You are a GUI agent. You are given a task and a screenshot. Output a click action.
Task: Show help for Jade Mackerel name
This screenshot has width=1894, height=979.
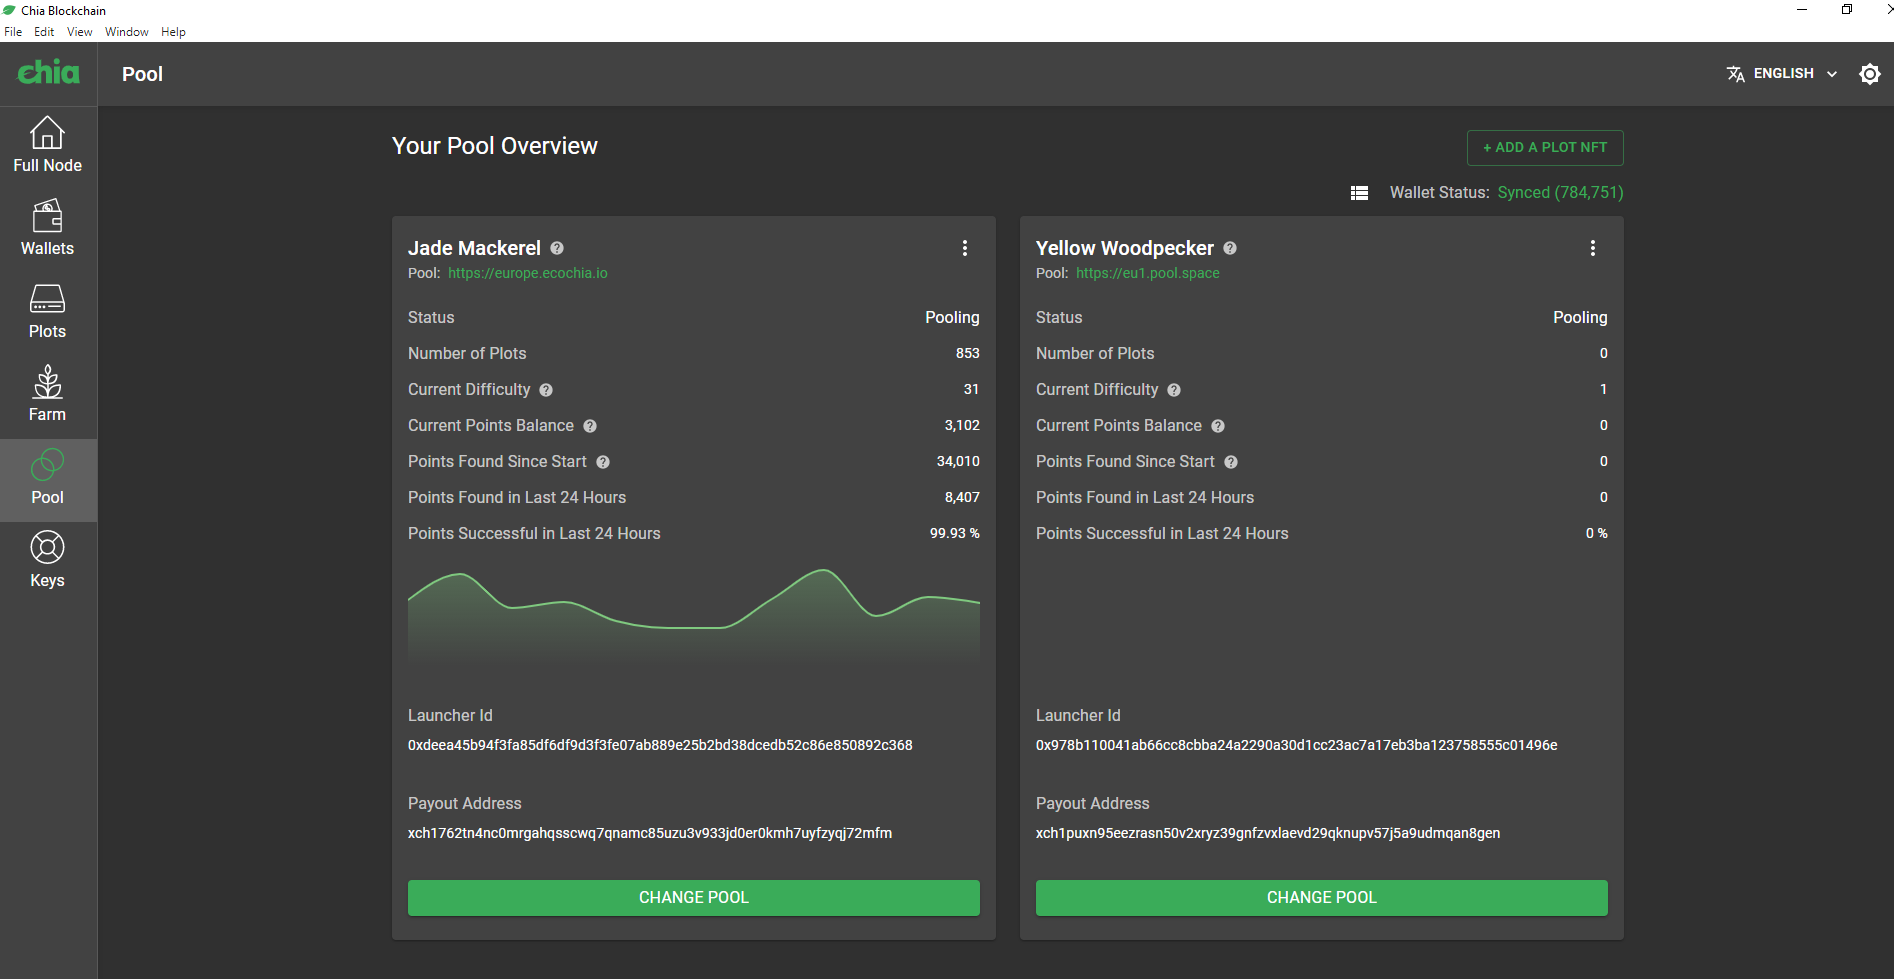(557, 248)
